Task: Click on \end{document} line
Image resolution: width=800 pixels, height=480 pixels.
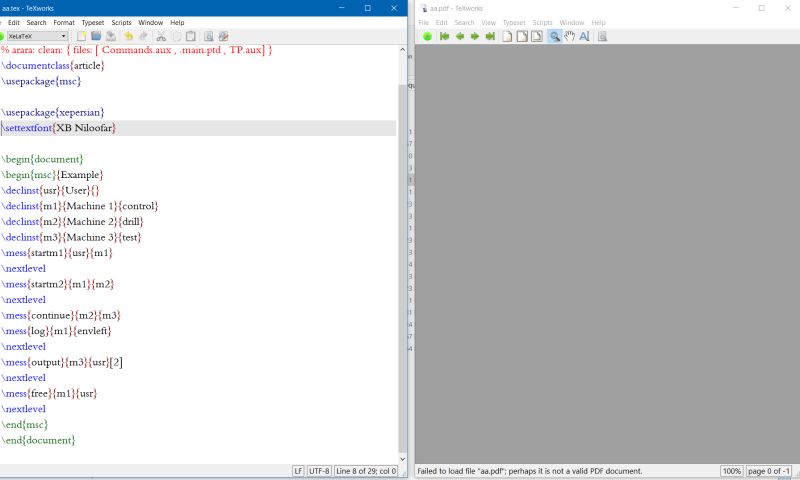Action: coord(38,440)
